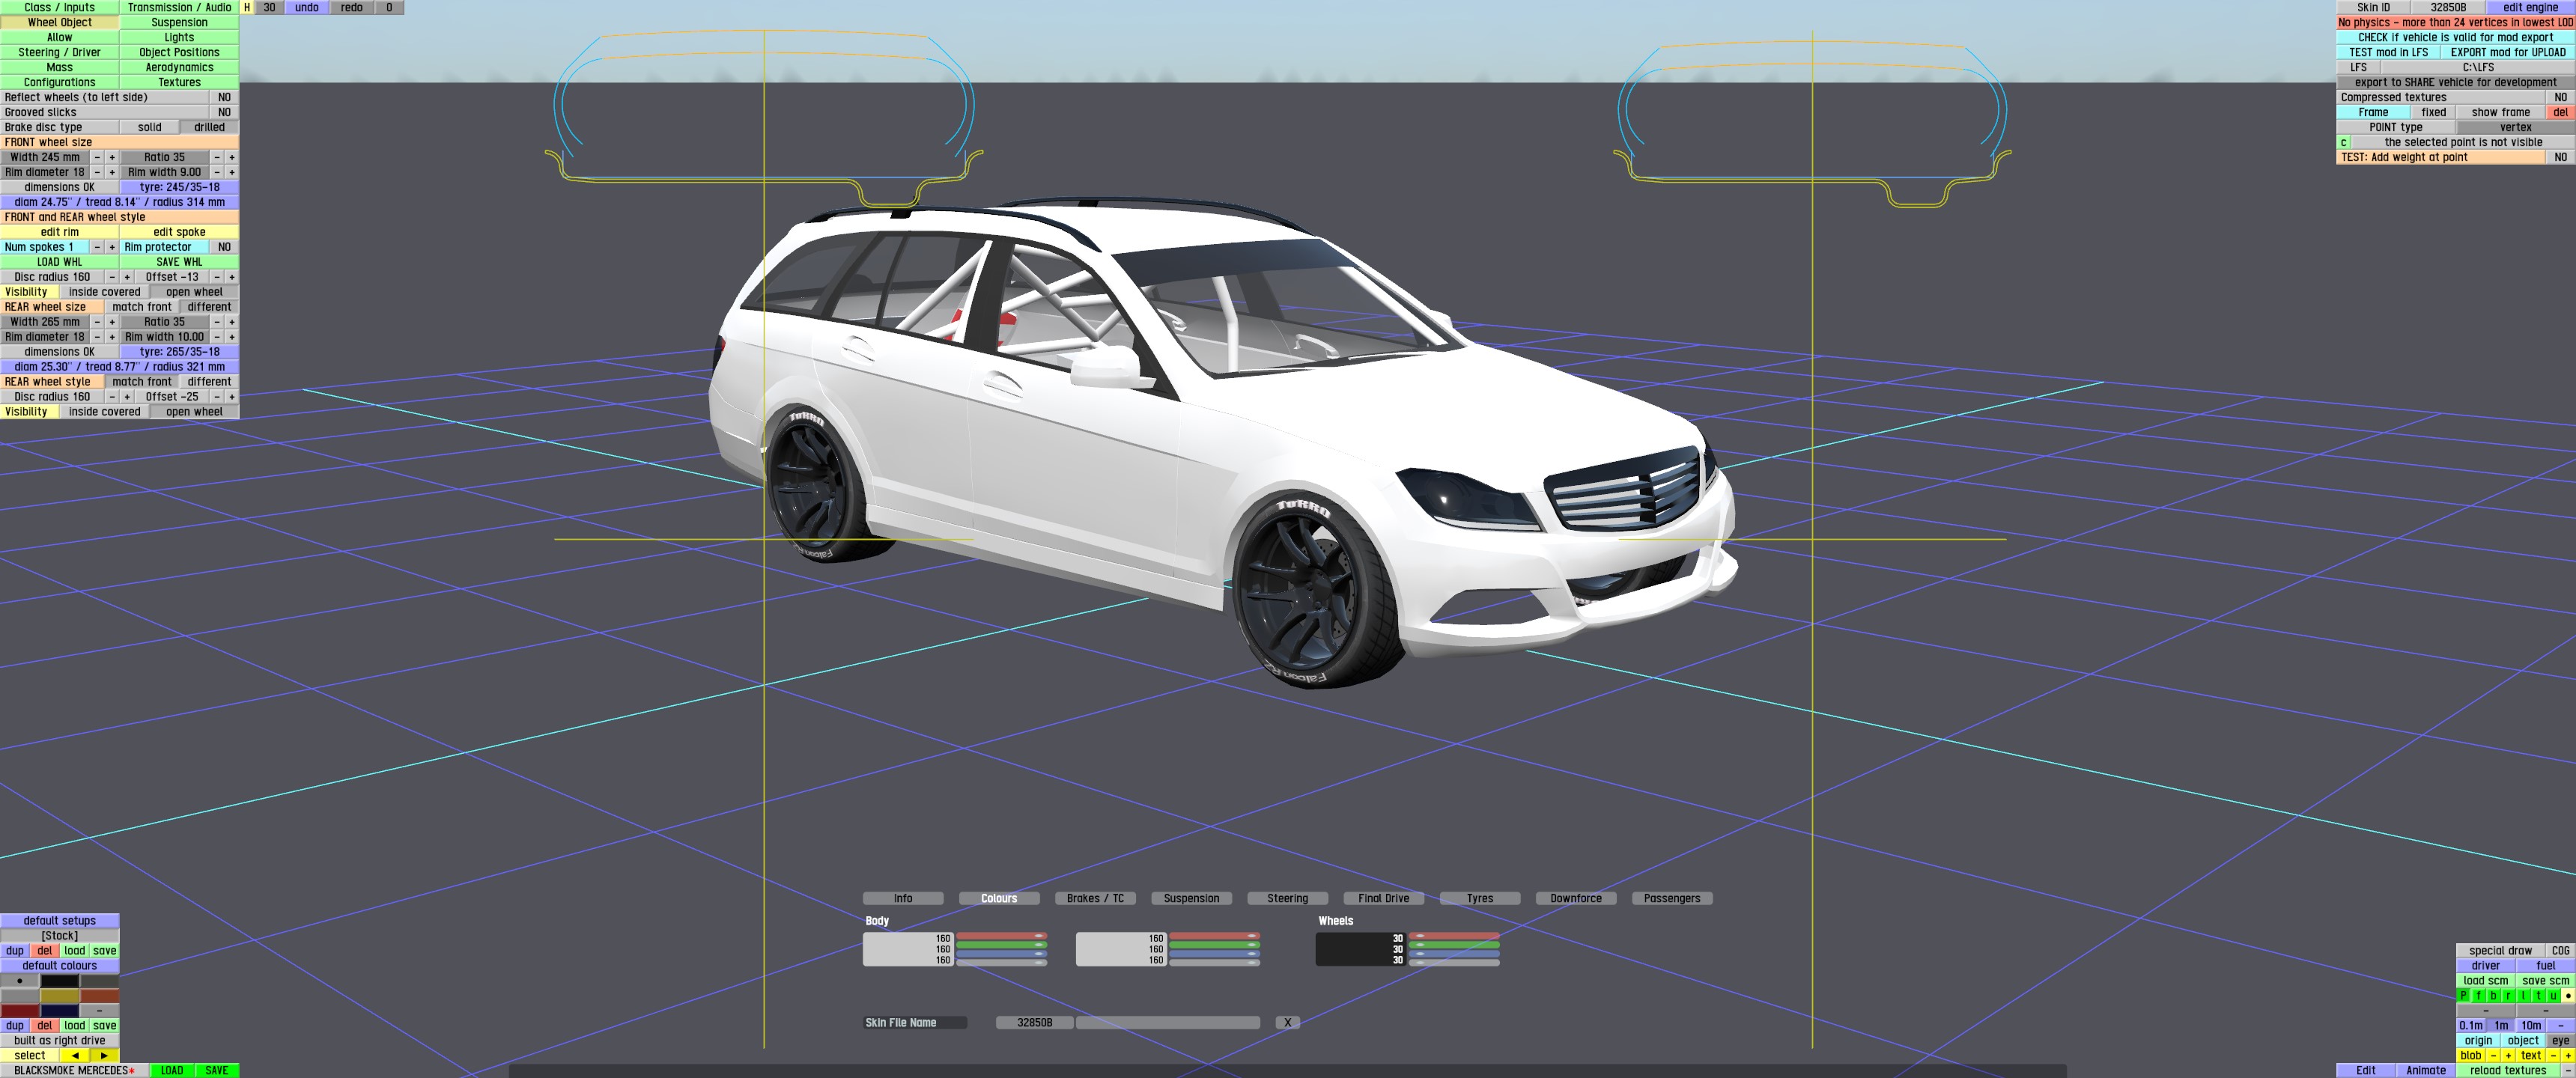Adjust the Wheels red colour slider
Image resolution: width=2576 pixels, height=1078 pixels.
pos(1453,936)
